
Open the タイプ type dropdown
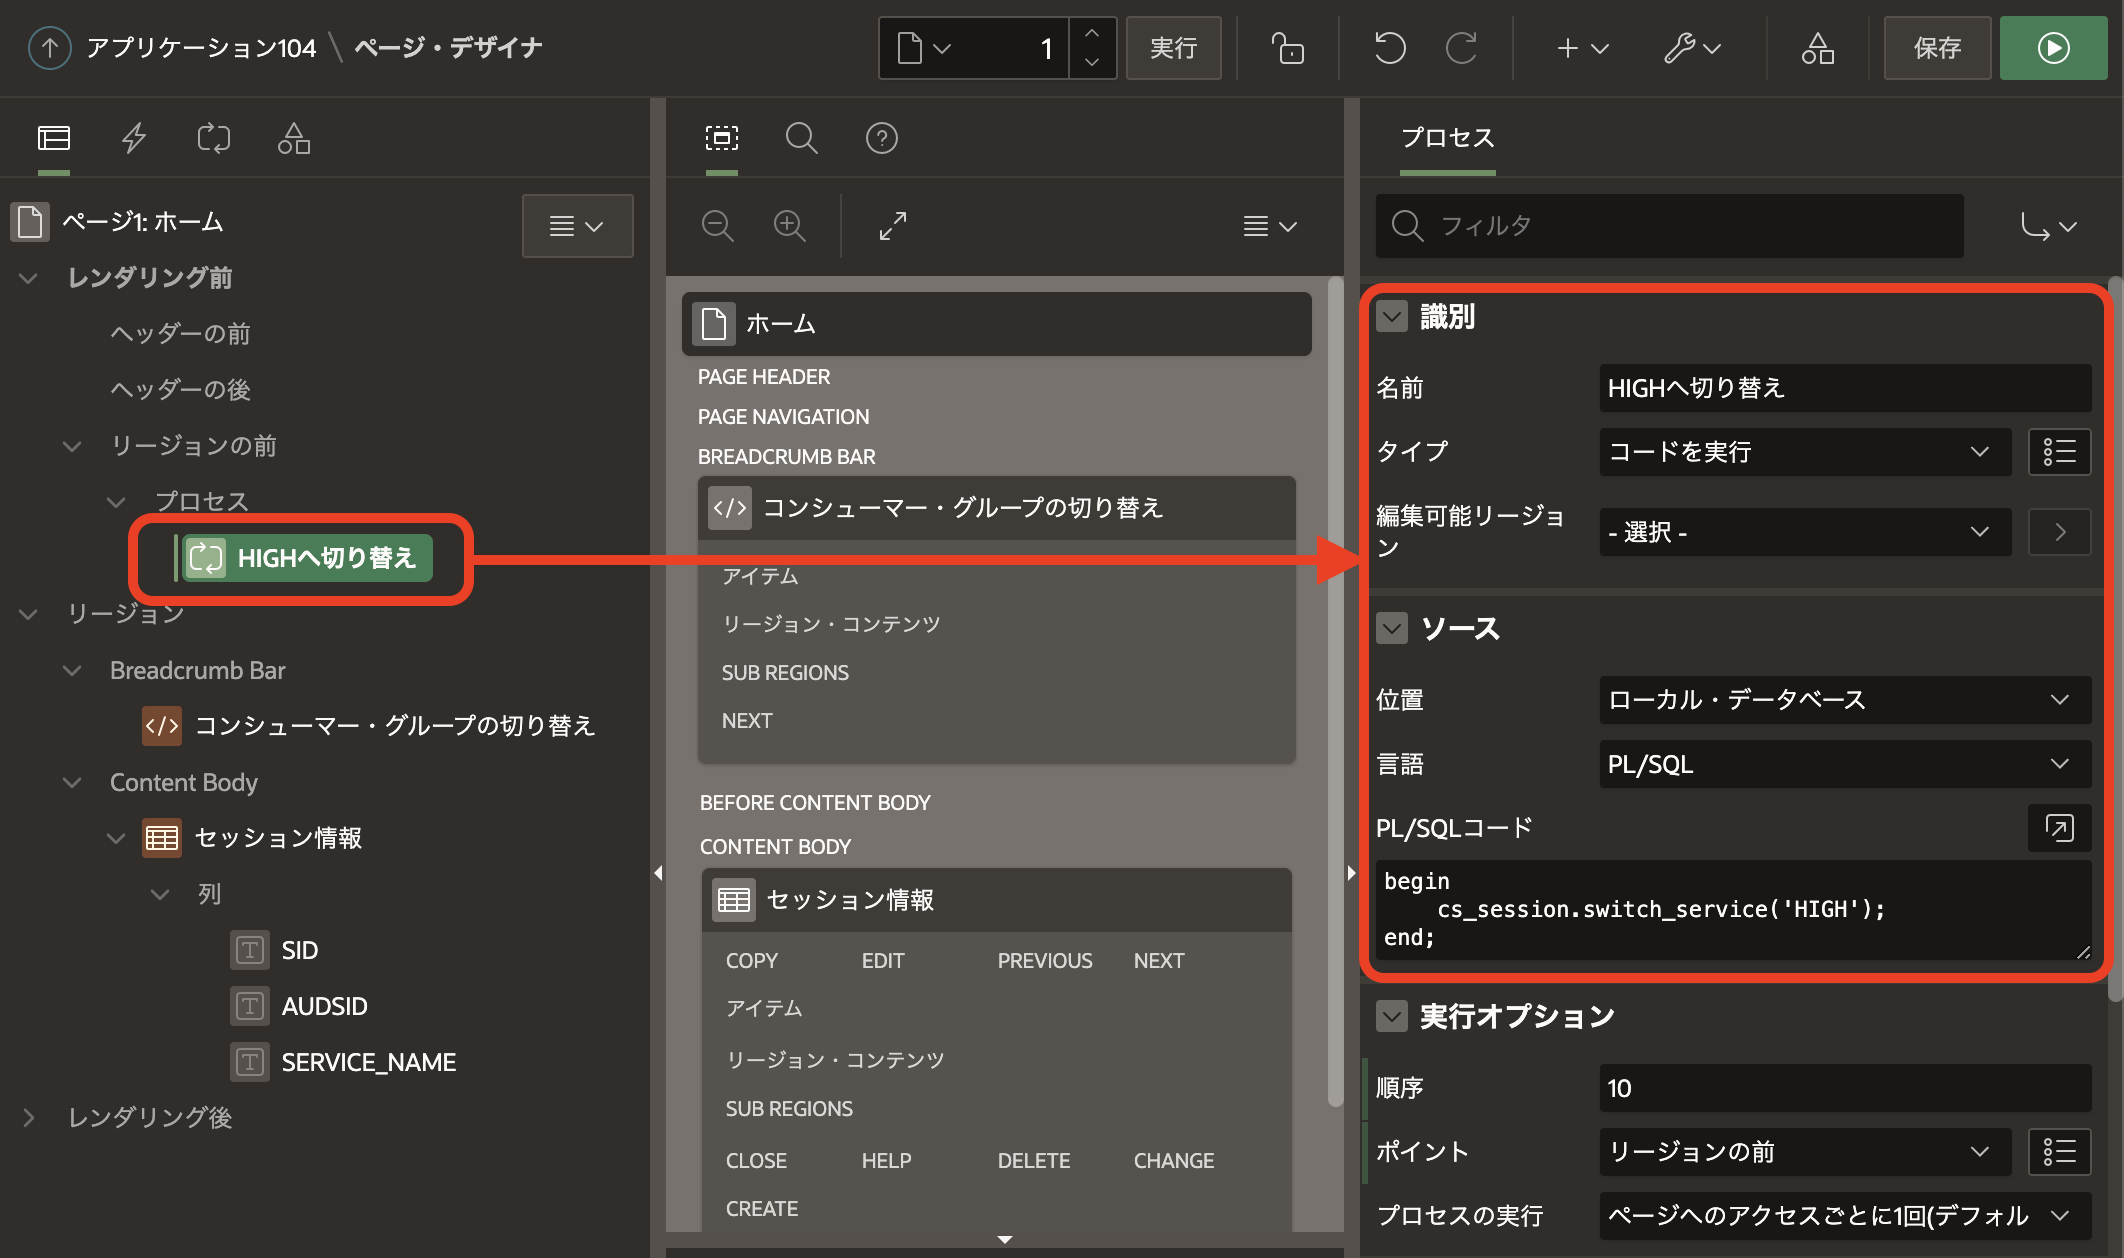[x=1805, y=452]
